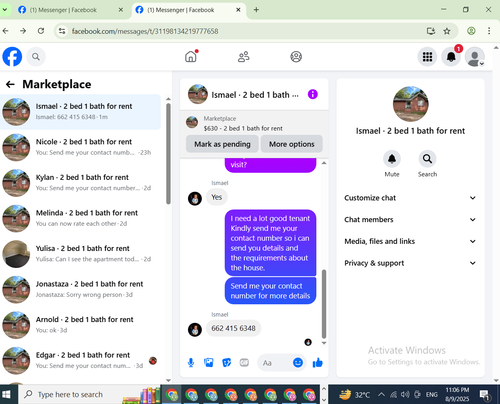This screenshot has height=404, width=500.
Task: Click the listing photo in the info panel
Action: (x=410, y=104)
